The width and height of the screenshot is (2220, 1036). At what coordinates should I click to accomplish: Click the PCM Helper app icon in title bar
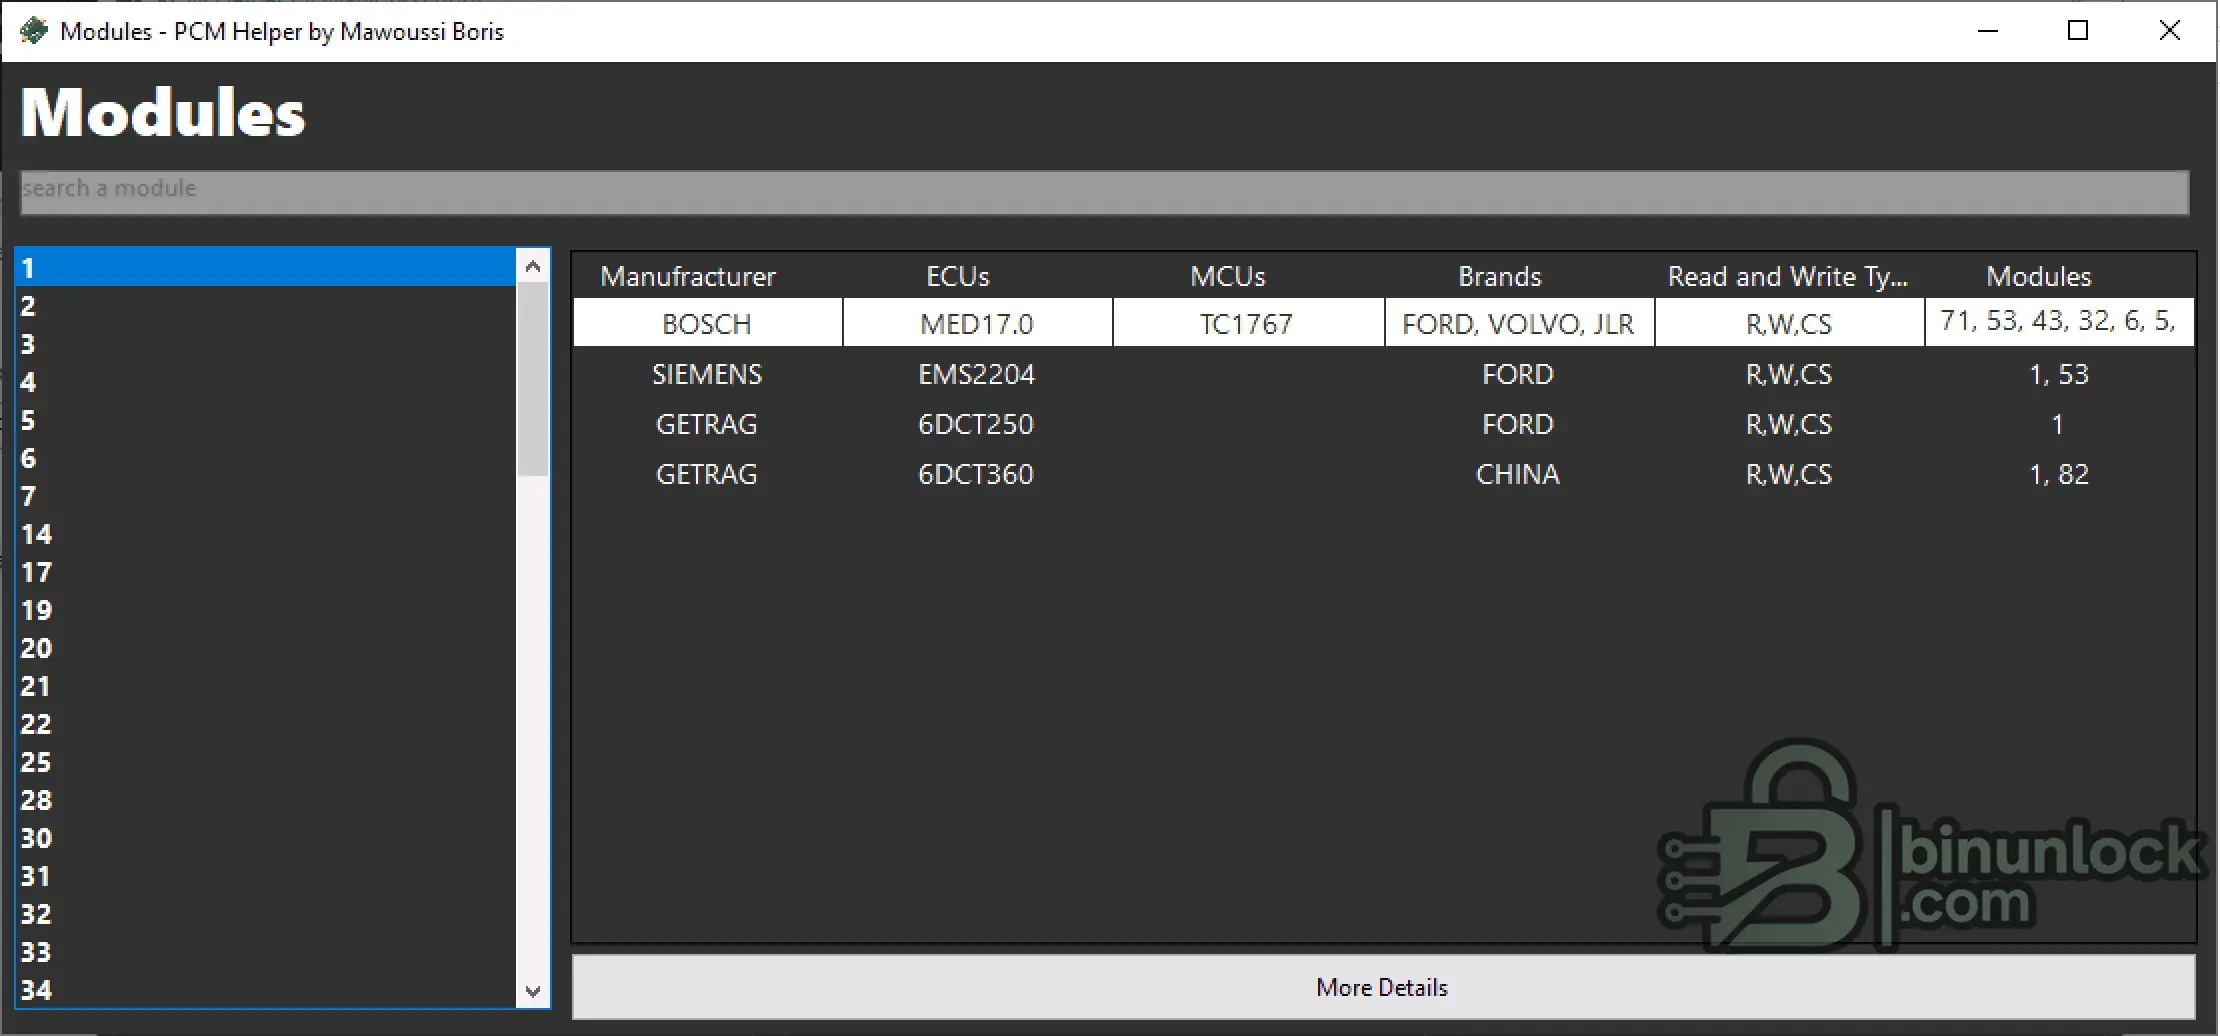pyautogui.click(x=34, y=31)
